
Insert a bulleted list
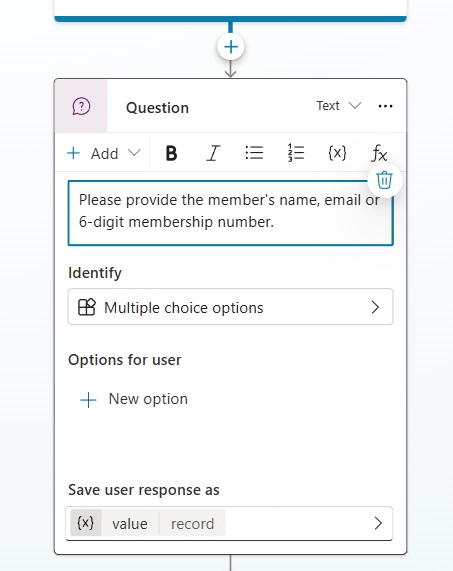(254, 153)
